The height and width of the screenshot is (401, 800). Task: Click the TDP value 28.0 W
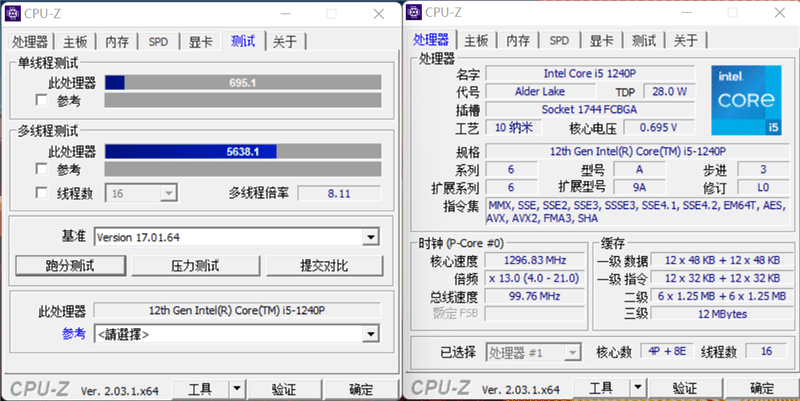[669, 91]
